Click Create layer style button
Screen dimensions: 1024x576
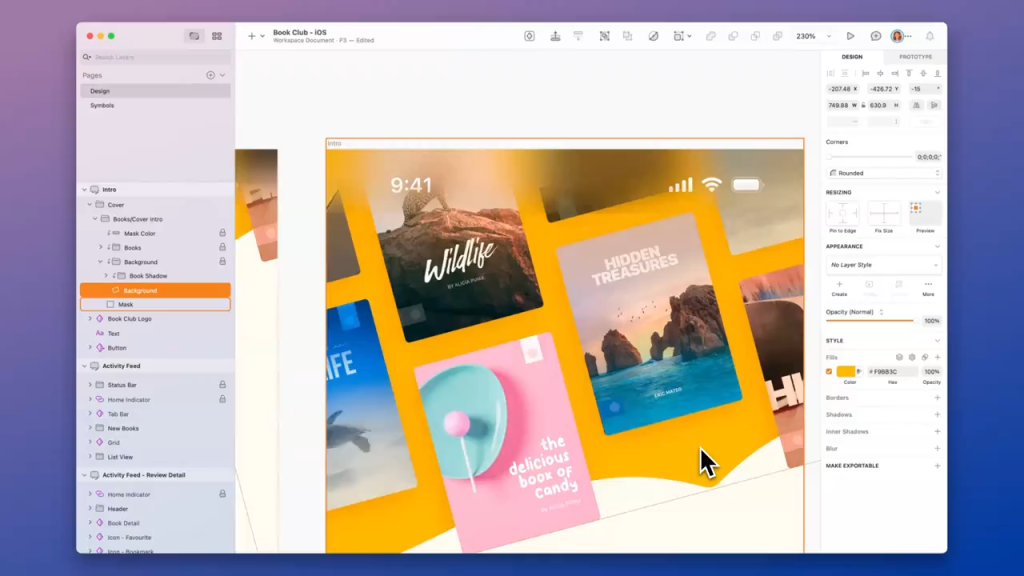[x=839, y=289]
